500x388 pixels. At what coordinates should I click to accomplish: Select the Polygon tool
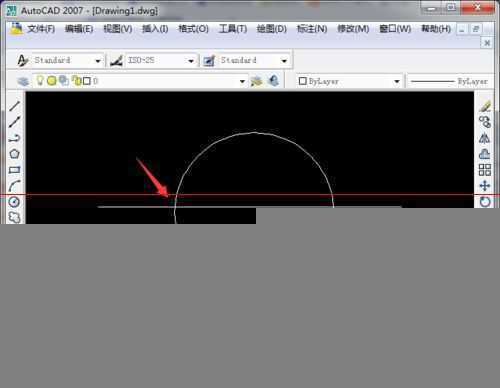tap(14, 154)
